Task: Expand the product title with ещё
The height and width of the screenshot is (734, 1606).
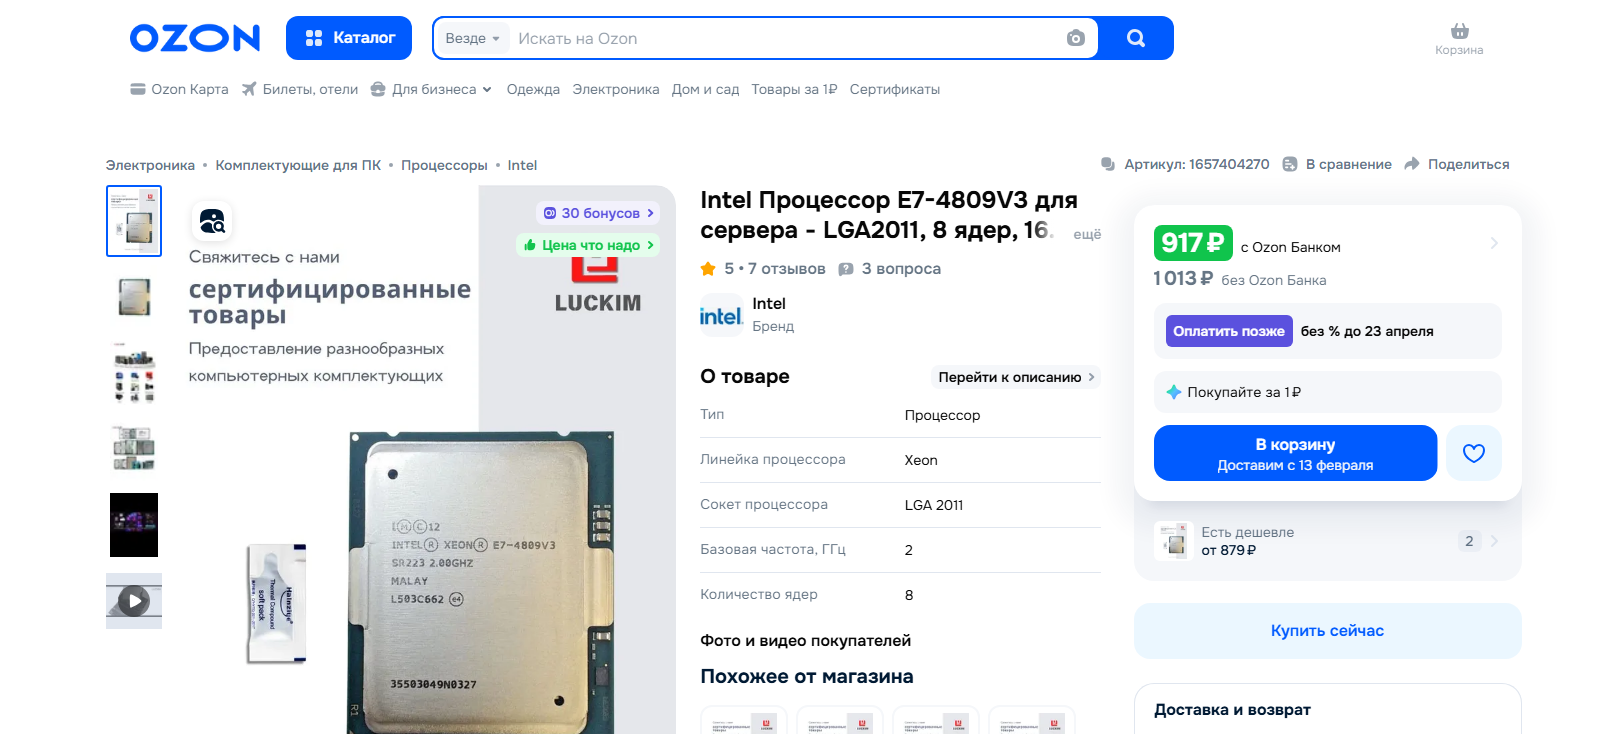Action: [1087, 234]
